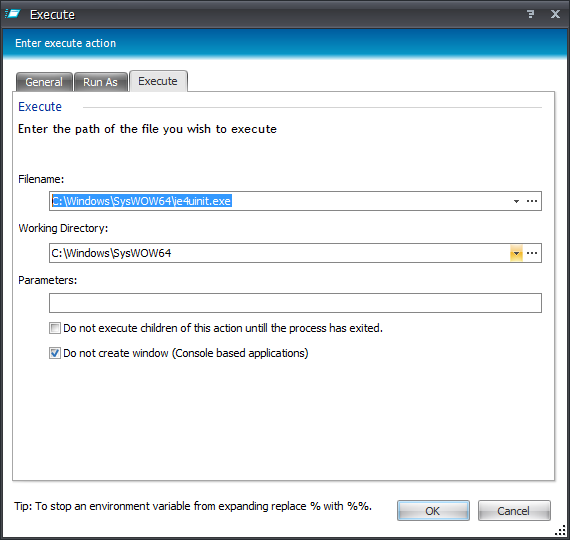The height and width of the screenshot is (540, 570).
Task: Click the Enter execute action header banner
Action: (285, 43)
